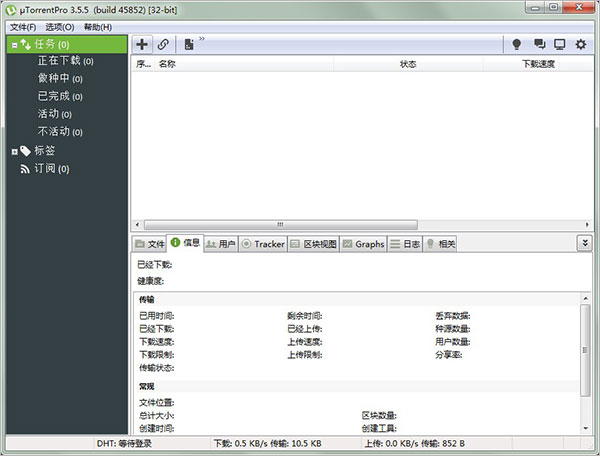Click the 下载: 0.5 KB/s status entry

pos(267,443)
